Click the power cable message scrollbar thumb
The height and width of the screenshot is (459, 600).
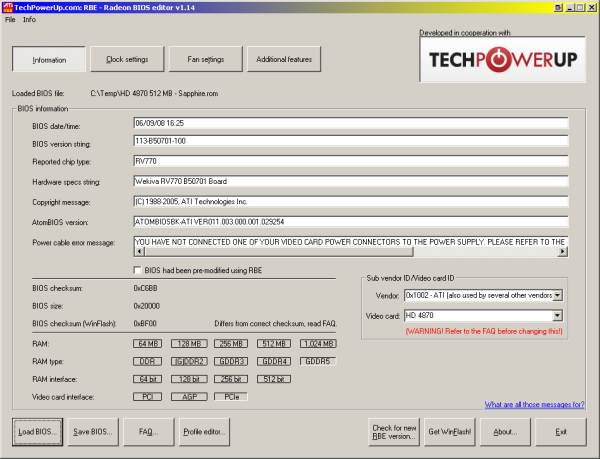point(279,251)
